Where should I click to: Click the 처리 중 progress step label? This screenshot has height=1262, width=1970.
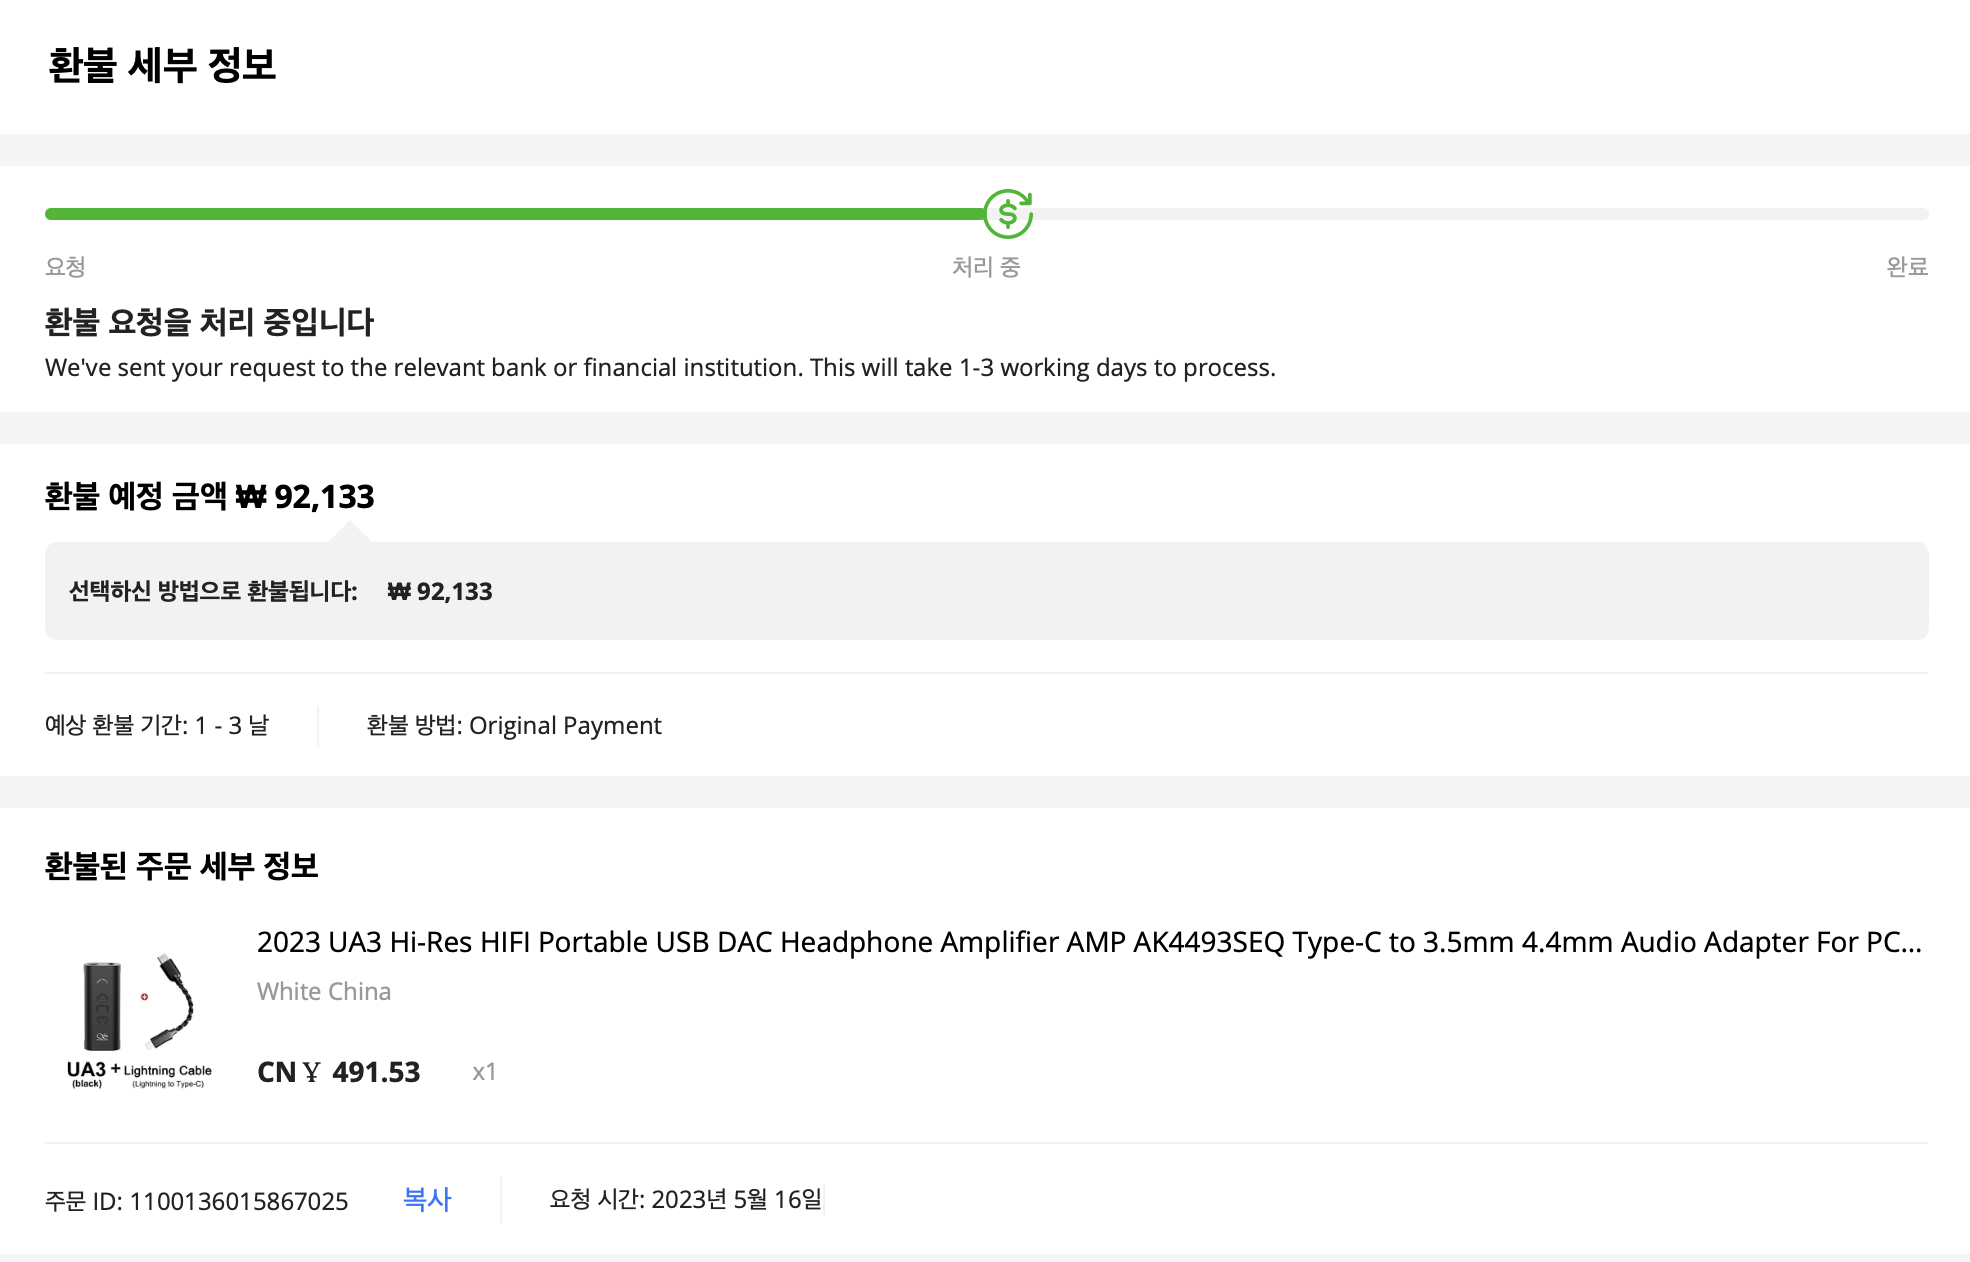click(x=985, y=267)
